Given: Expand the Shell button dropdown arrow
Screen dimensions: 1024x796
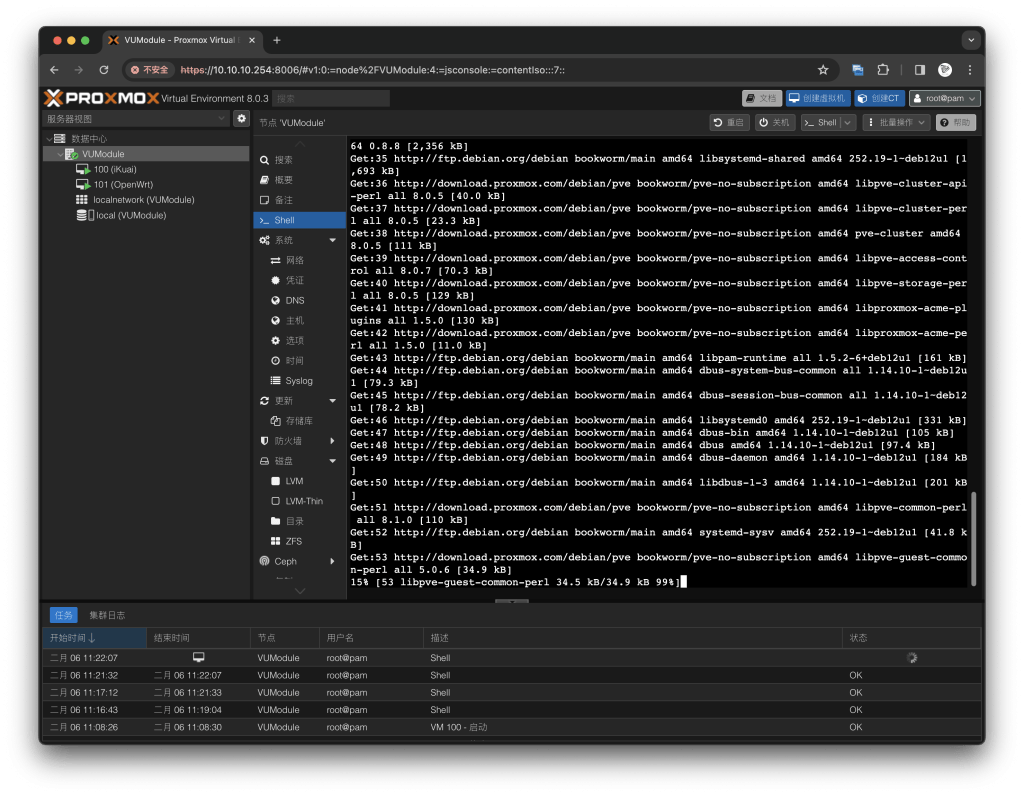Looking at the screenshot, I should point(848,122).
